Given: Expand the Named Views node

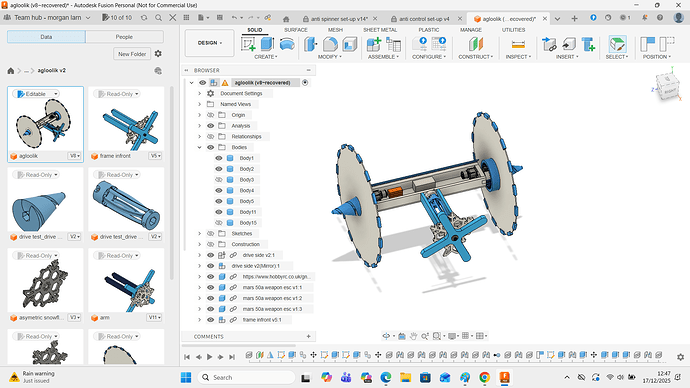Looking at the screenshot, I should (199, 104).
